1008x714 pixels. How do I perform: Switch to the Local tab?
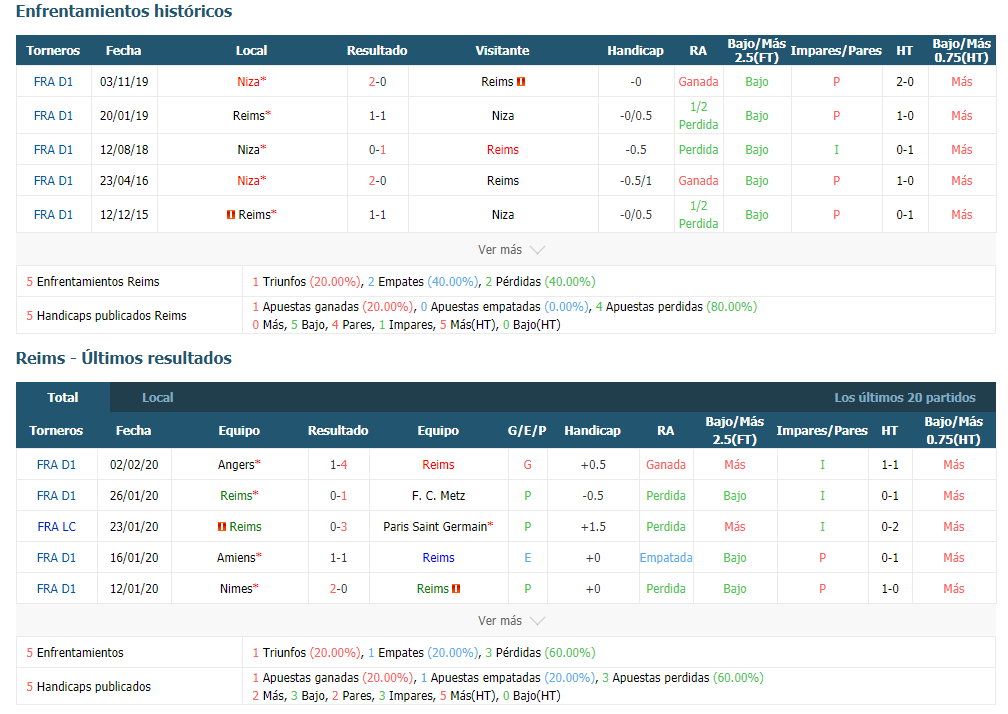point(158,397)
